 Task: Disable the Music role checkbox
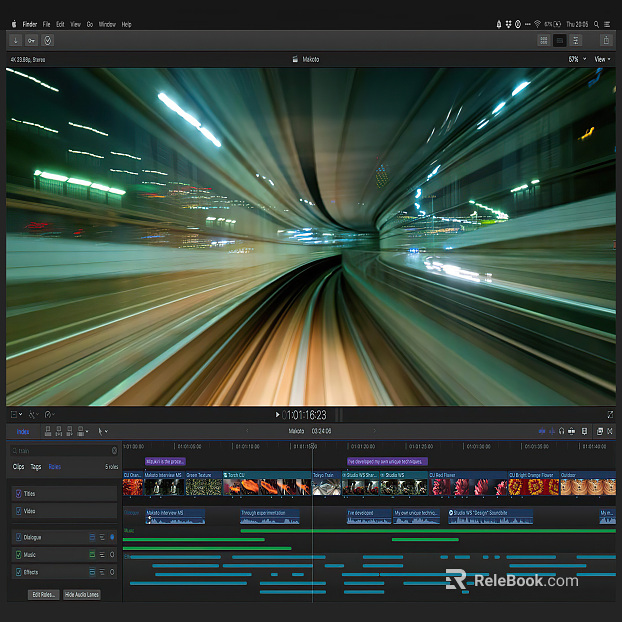click(18, 554)
